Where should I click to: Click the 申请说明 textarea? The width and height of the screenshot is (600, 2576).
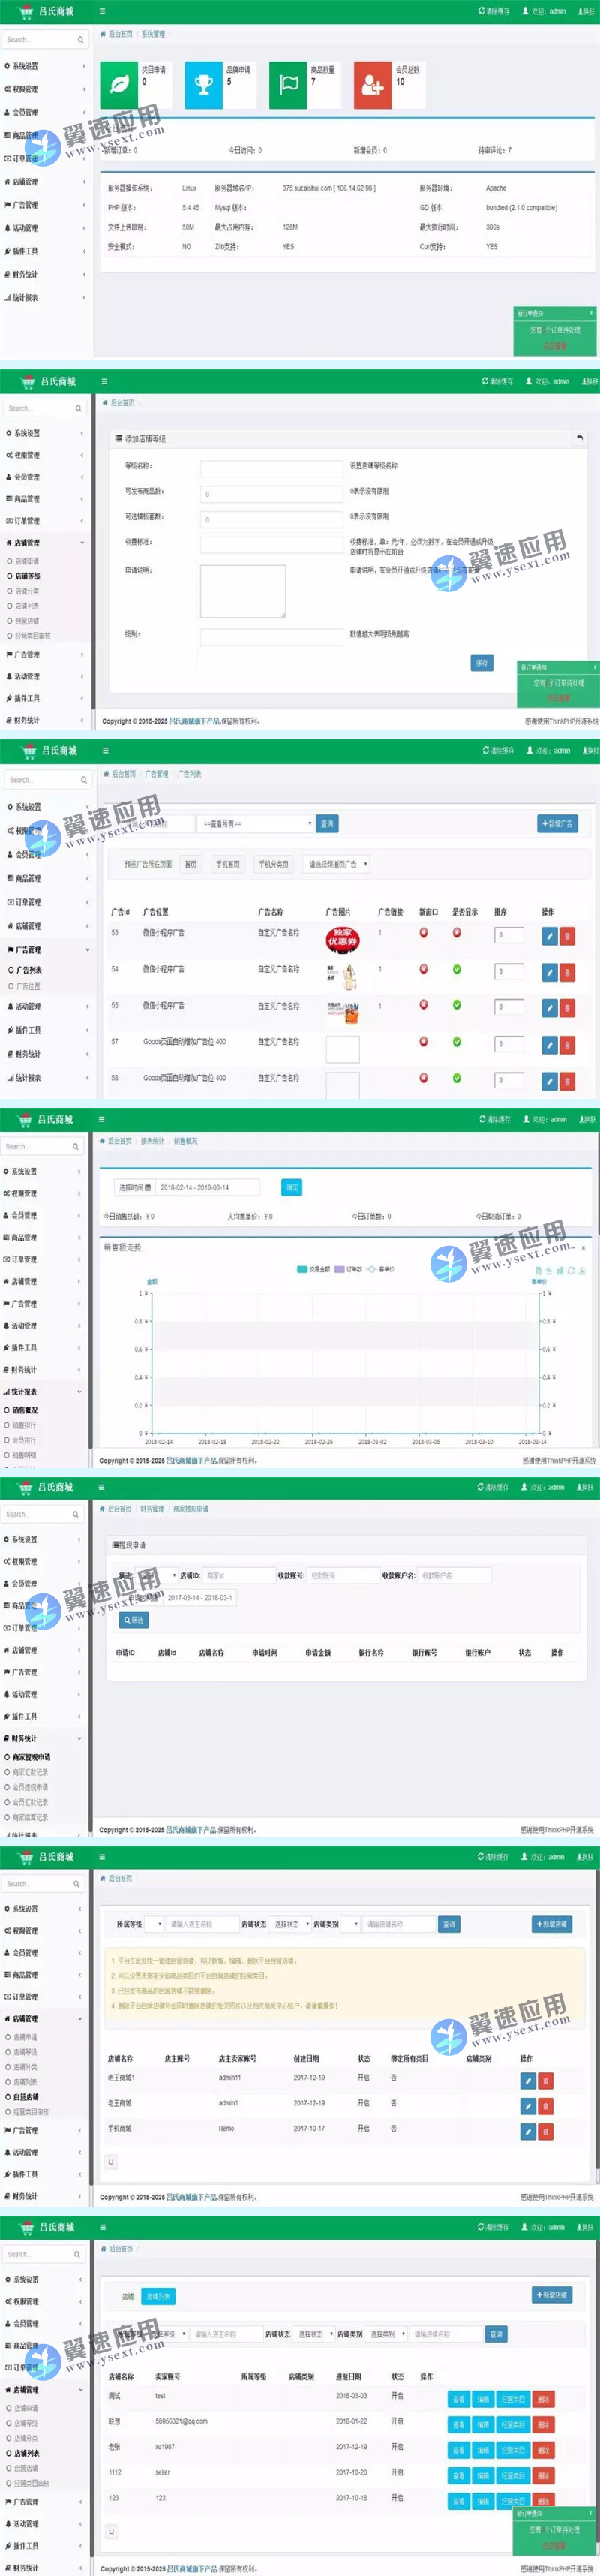pos(243,591)
